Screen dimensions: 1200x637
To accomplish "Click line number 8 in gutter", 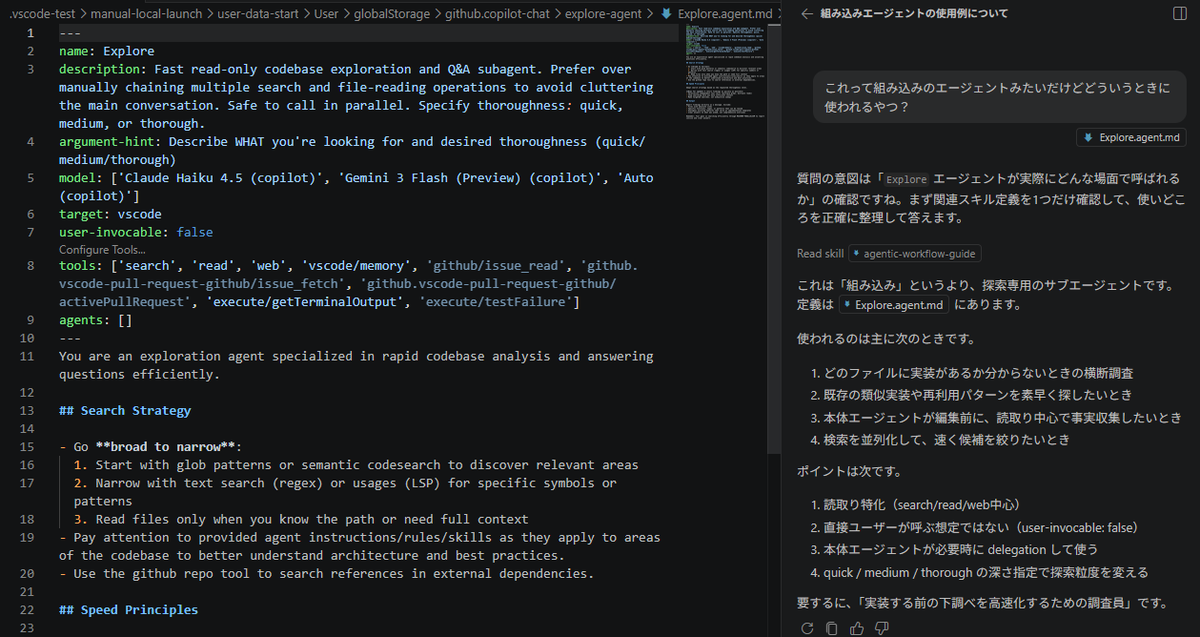I will (x=30, y=266).
